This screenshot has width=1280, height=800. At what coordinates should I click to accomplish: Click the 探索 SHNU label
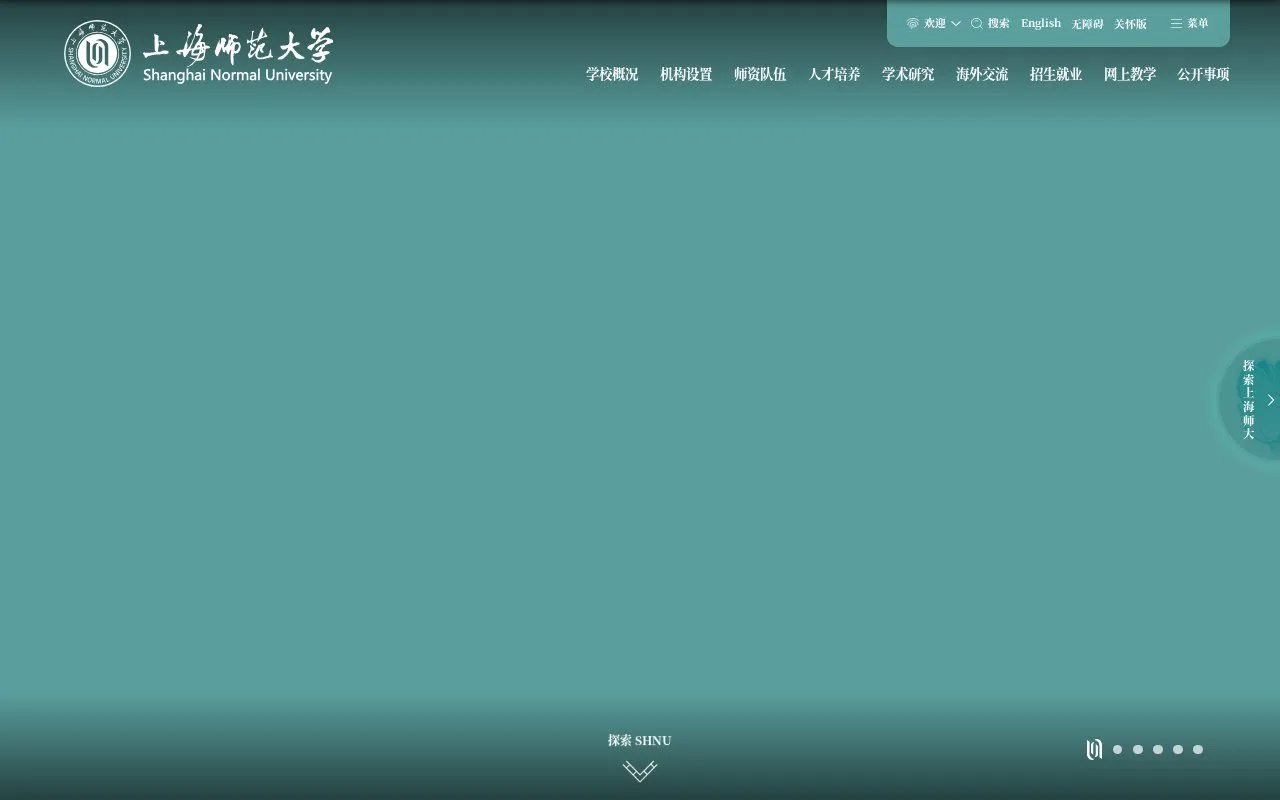640,741
